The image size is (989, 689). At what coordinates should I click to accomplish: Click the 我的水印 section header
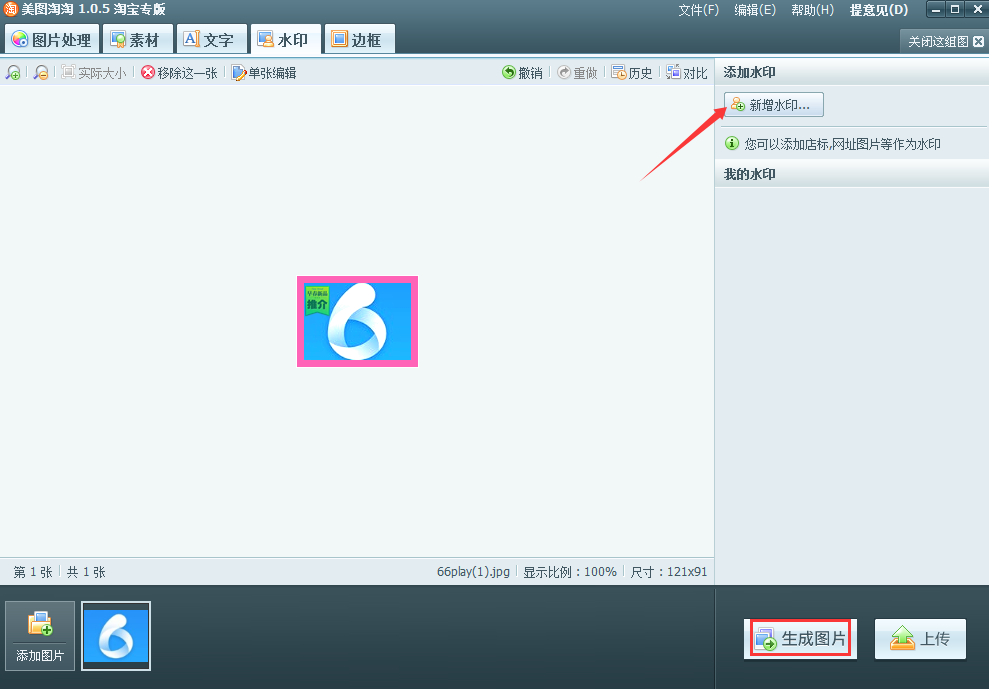tap(851, 174)
